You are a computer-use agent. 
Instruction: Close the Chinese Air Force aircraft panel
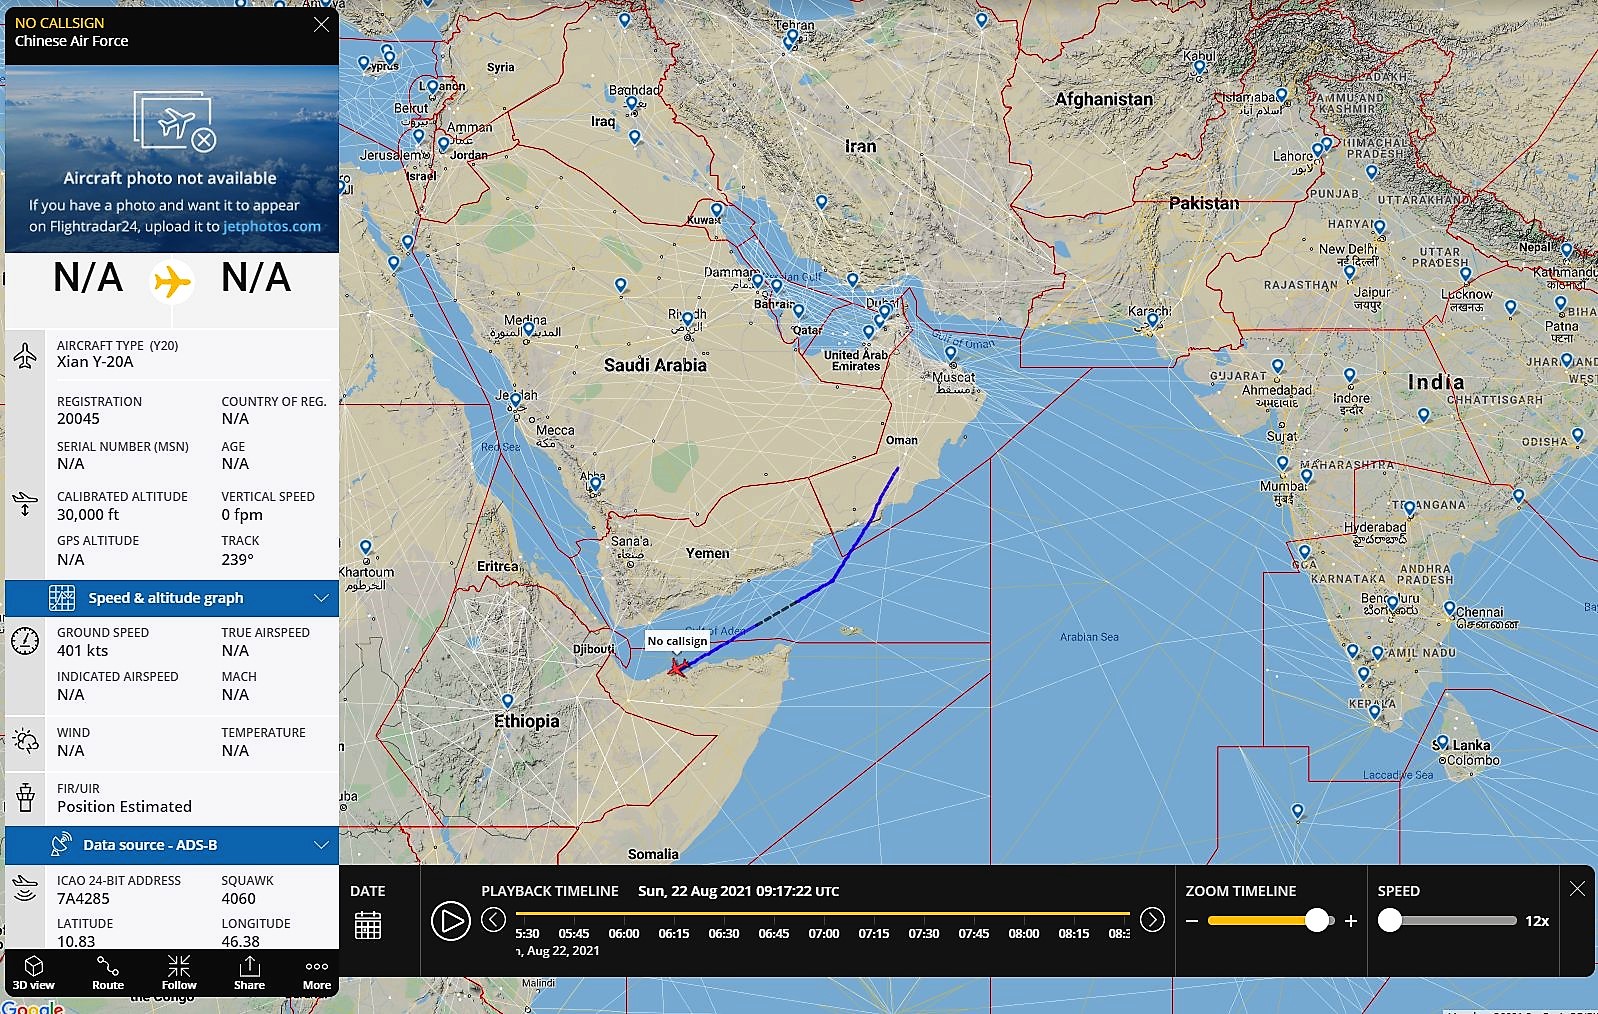click(x=321, y=25)
